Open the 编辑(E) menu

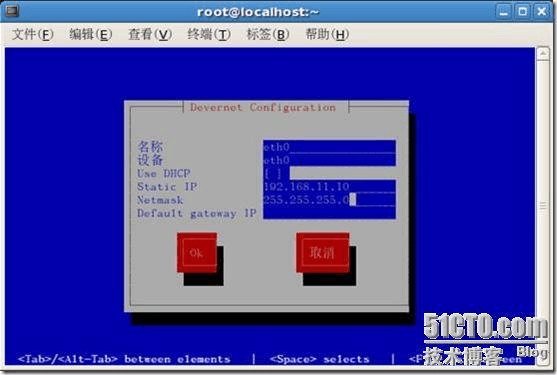point(91,35)
